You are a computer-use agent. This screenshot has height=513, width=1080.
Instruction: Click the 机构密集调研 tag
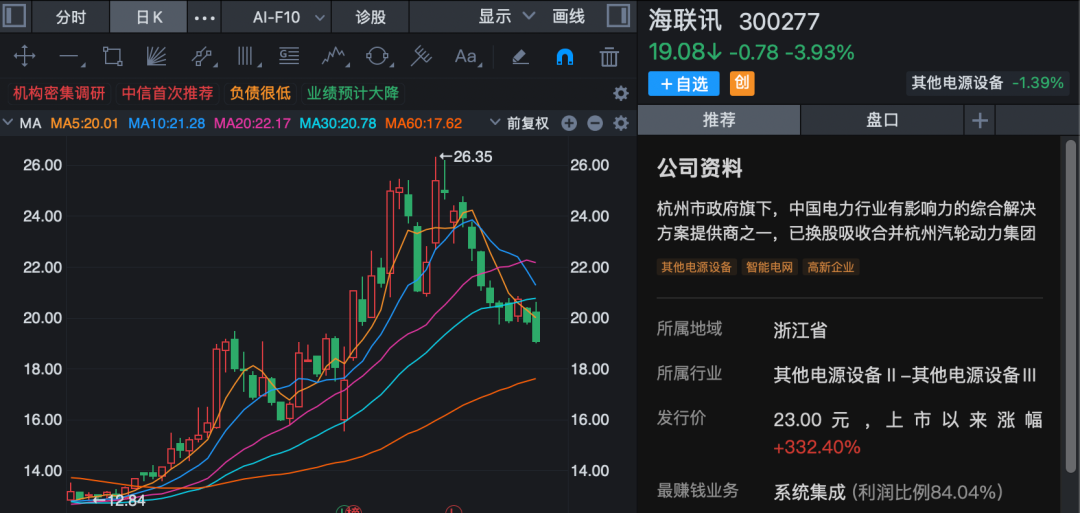point(59,93)
